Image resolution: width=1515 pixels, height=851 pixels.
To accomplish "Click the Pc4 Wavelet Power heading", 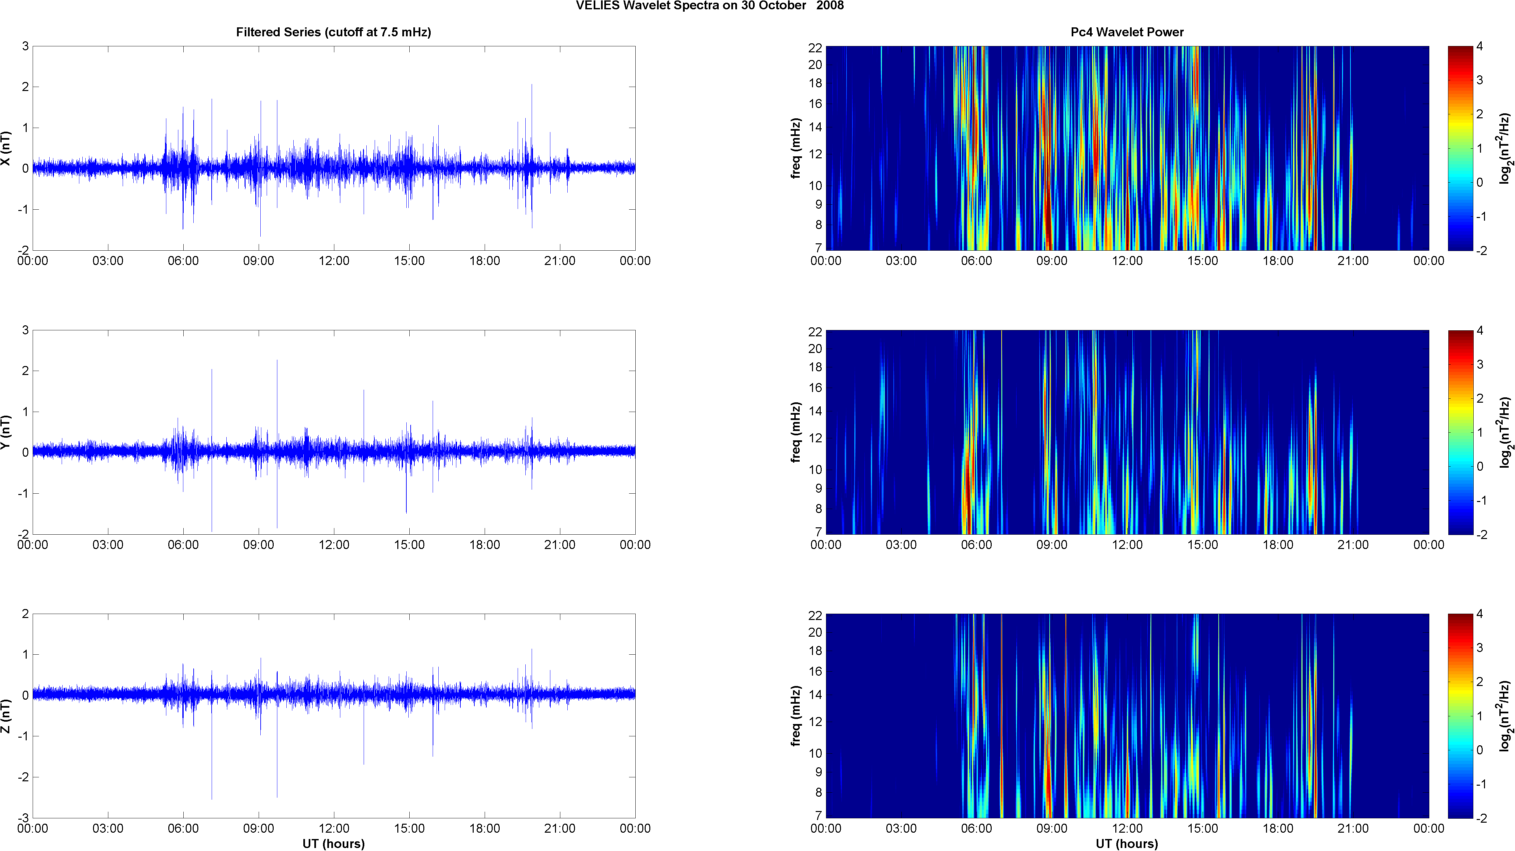I will tap(1126, 32).
